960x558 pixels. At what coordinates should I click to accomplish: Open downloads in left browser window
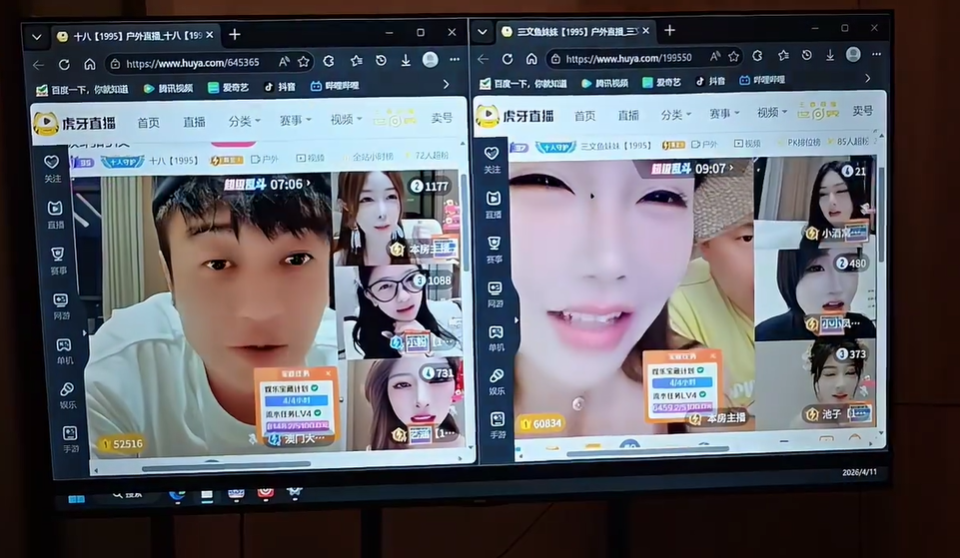[405, 60]
